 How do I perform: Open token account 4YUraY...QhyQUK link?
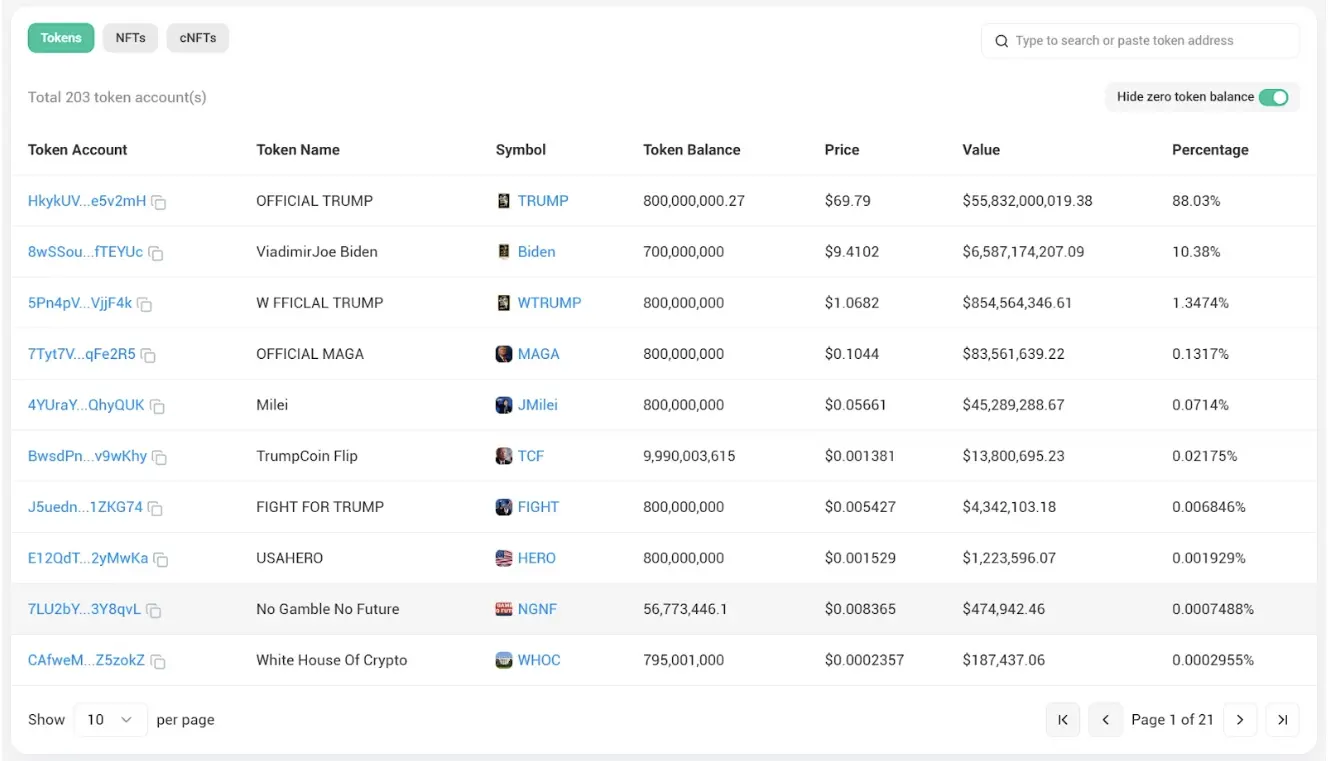(86, 405)
